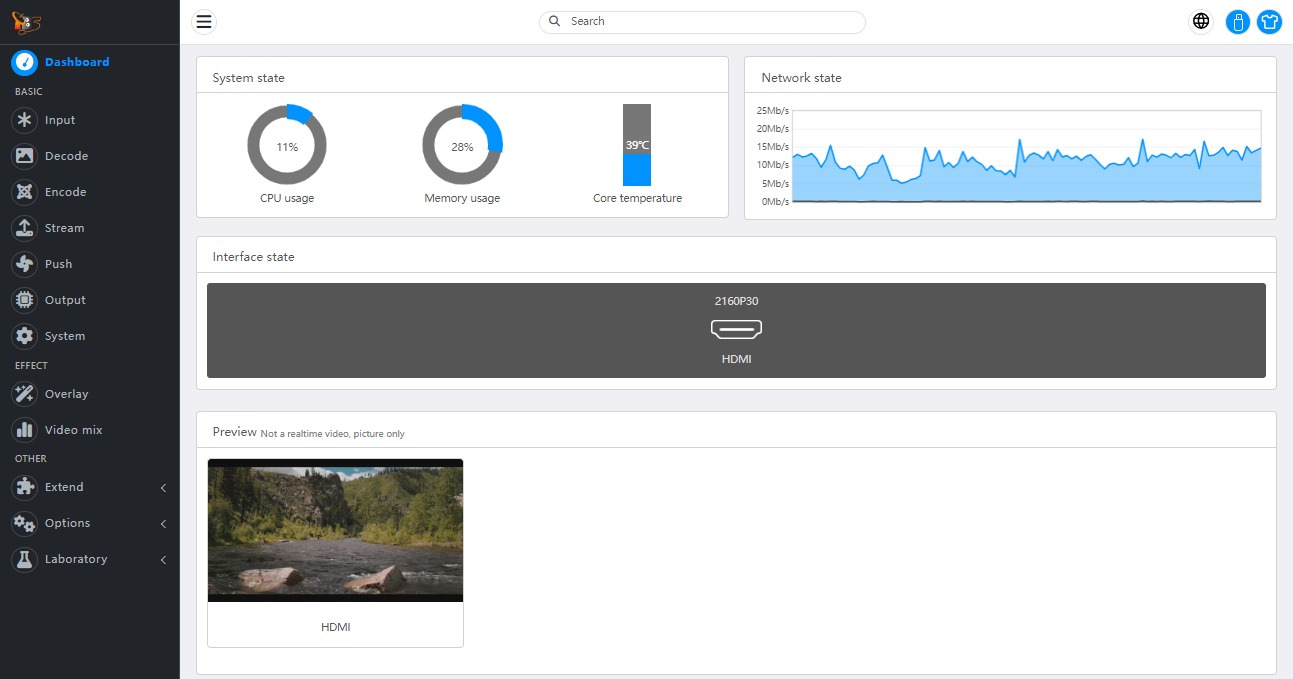
Task: Click into the Search input field
Action: (710, 22)
